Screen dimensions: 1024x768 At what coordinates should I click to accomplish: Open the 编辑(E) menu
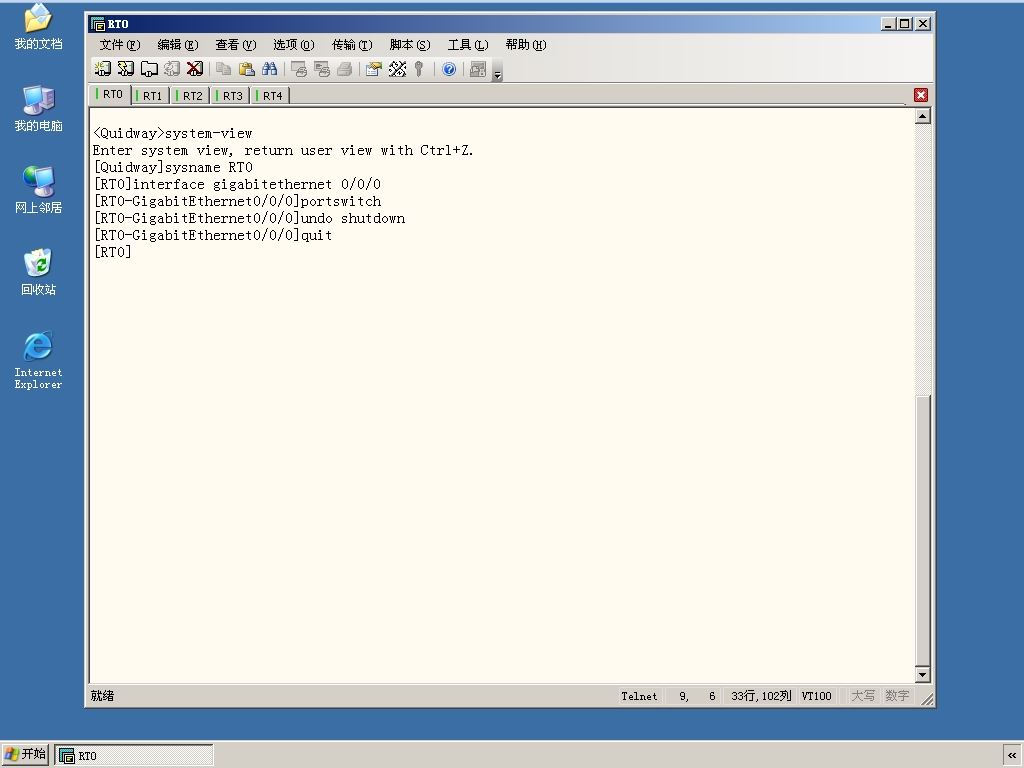coord(178,44)
